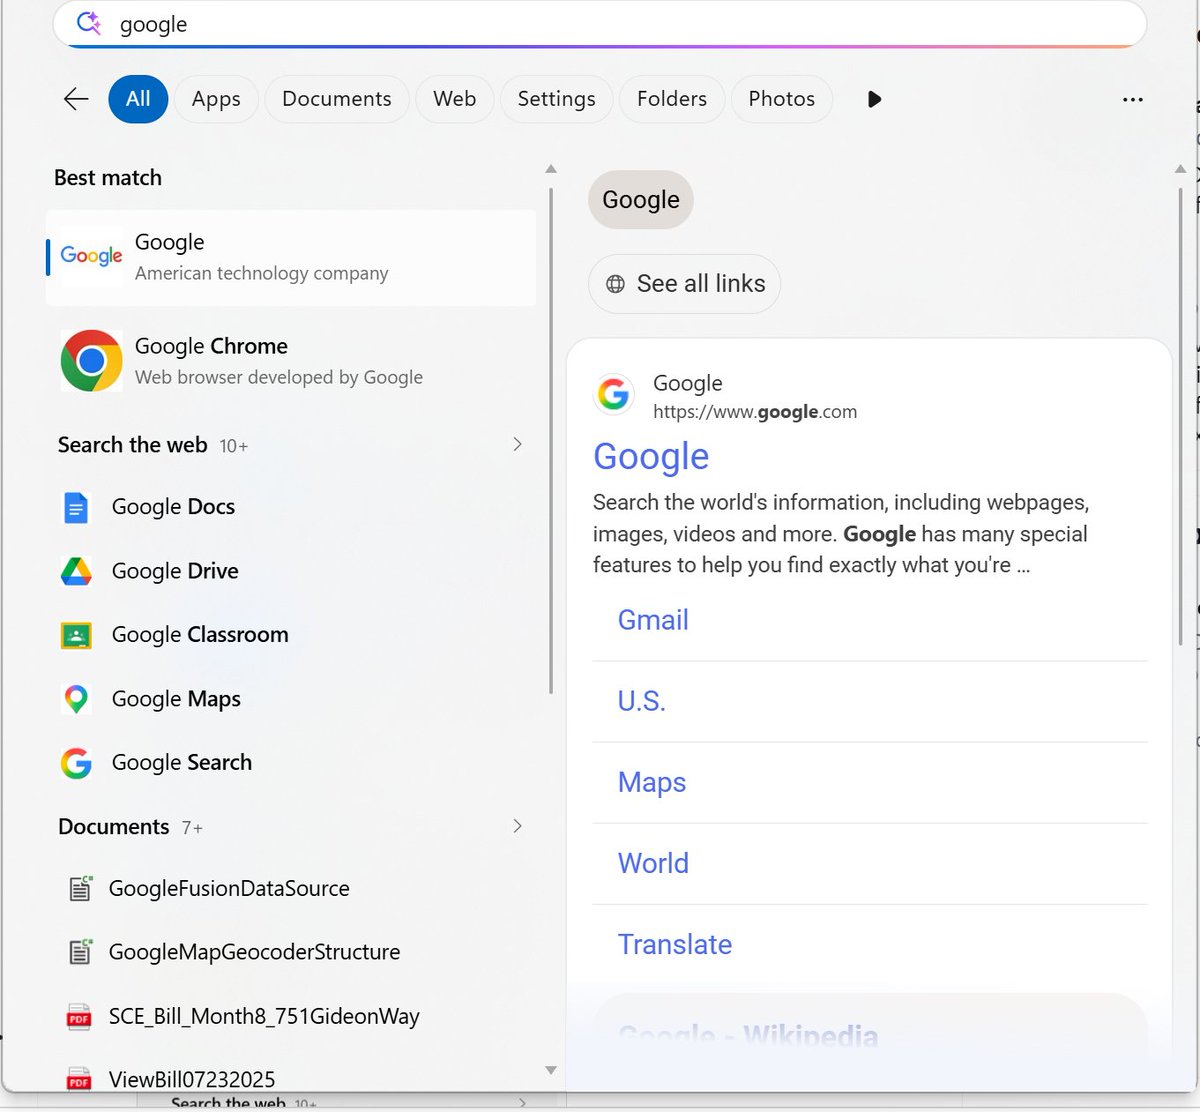Click the Search the web heading

132,445
